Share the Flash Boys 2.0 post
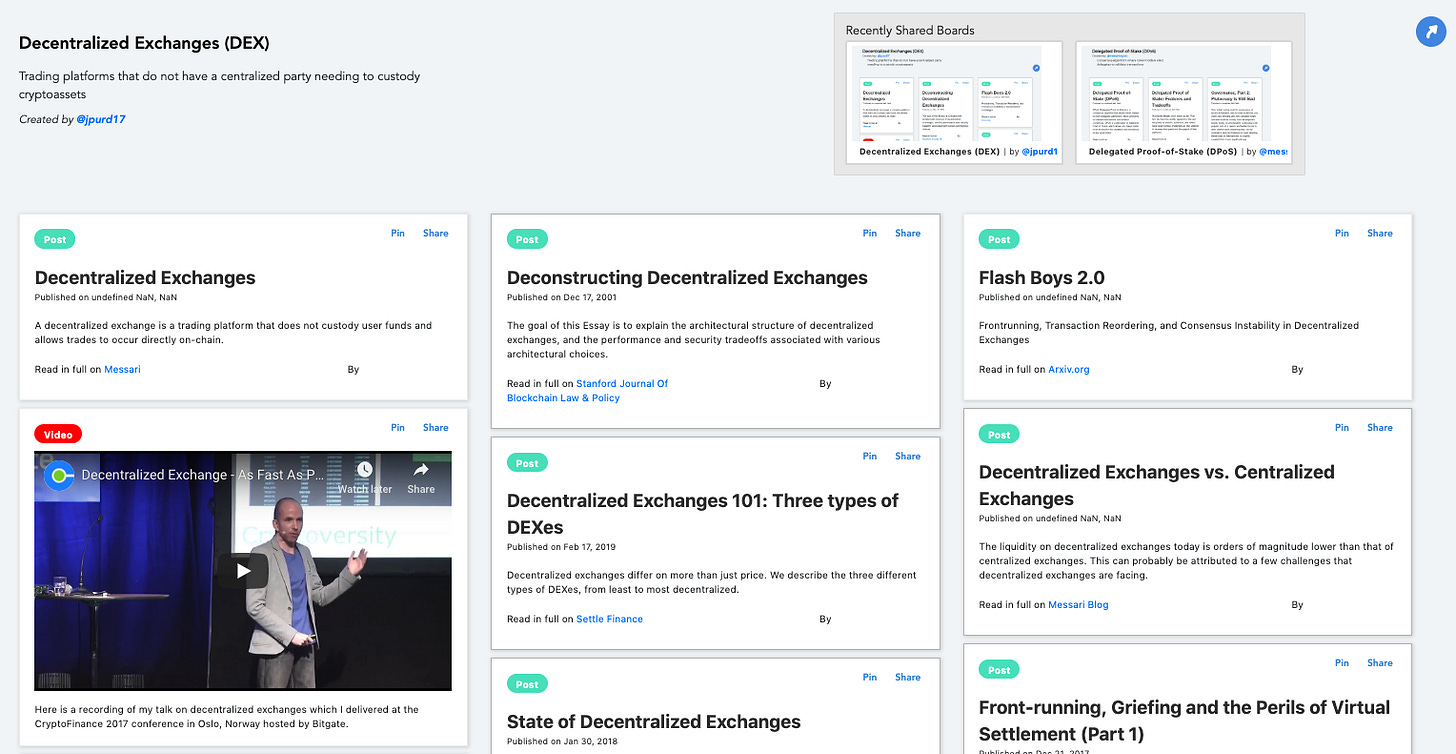Image resolution: width=1456 pixels, height=754 pixels. tap(1380, 233)
